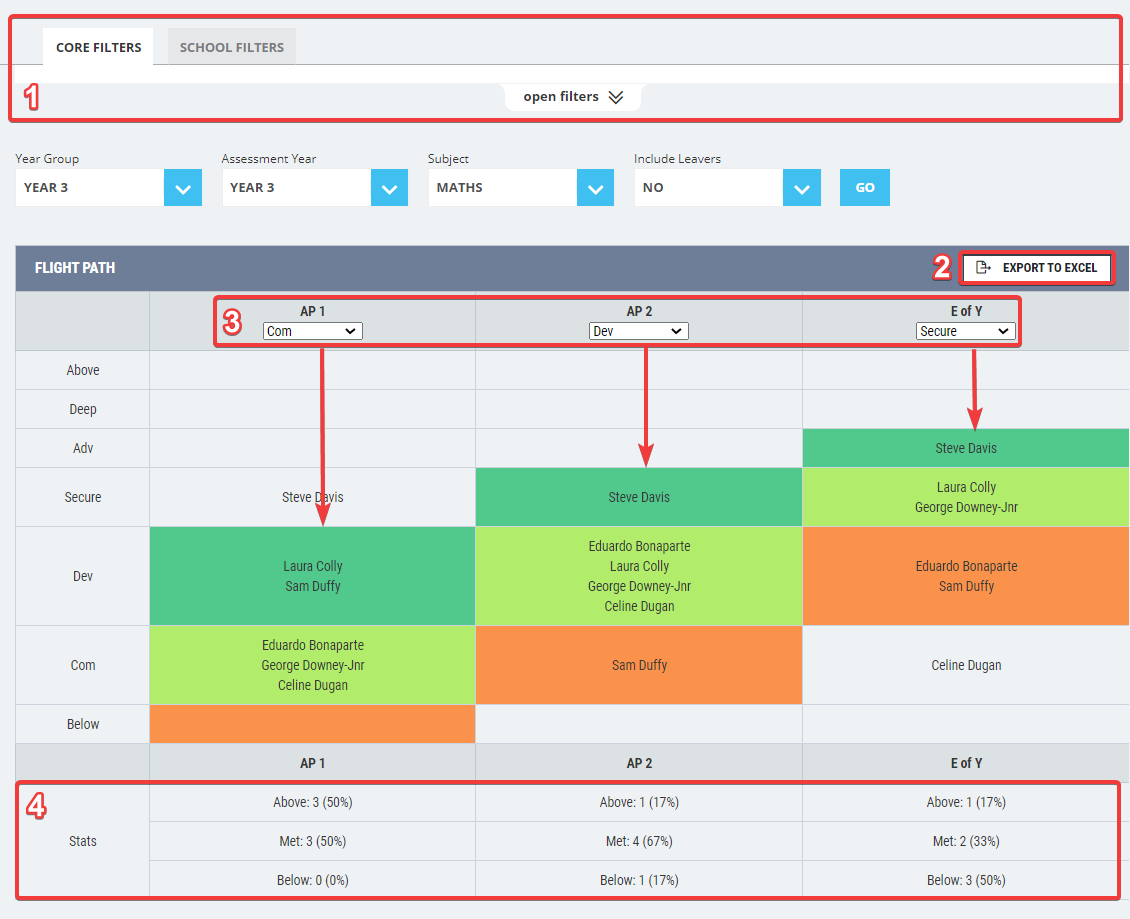Screen dimensions: 1130x919
Task: Click Laura Colly in the E of Y Secure cell
Action: click(966, 487)
